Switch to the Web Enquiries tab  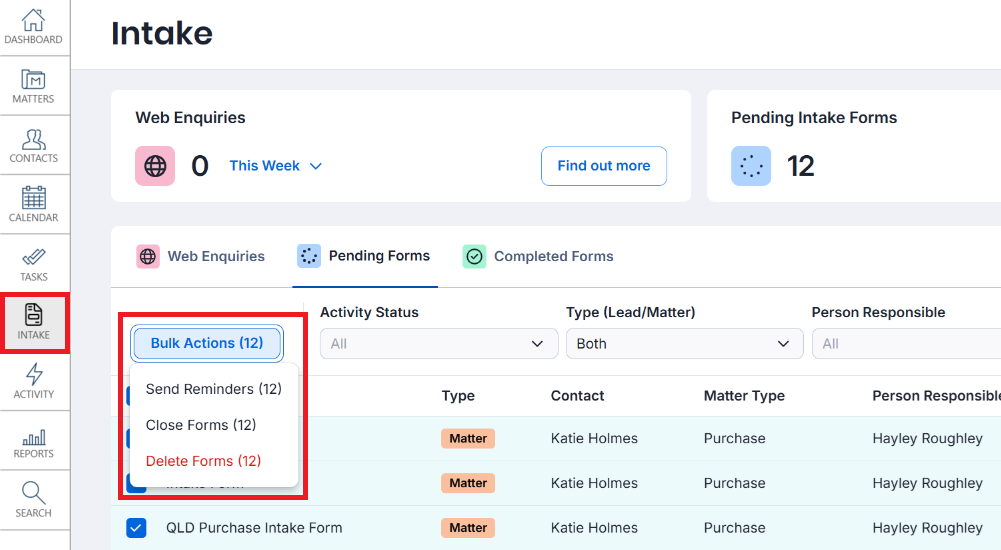pos(201,256)
